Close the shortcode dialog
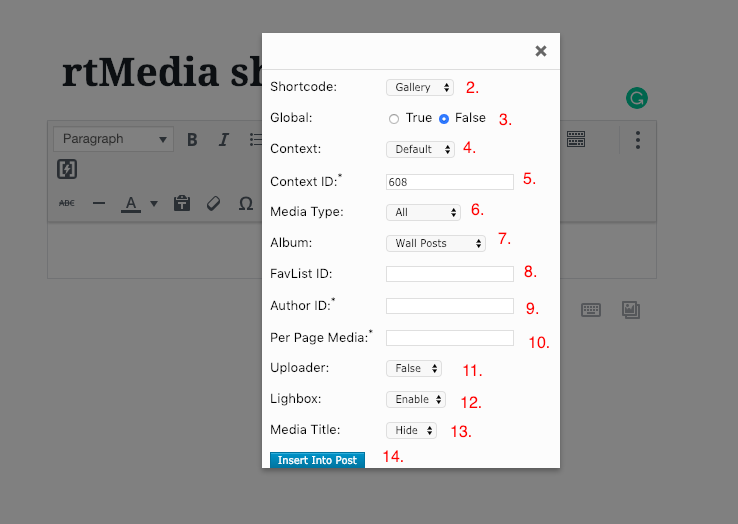Image resolution: width=738 pixels, height=524 pixels. 541,51
